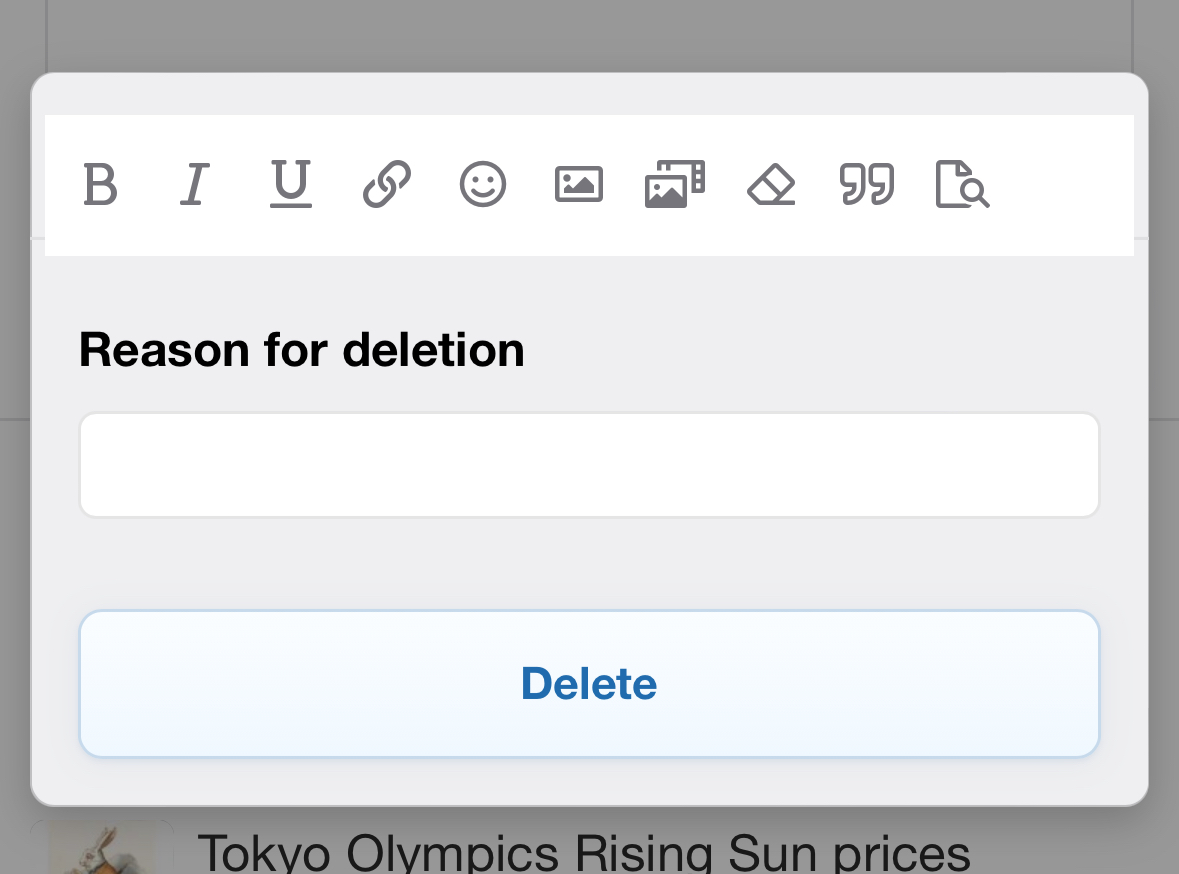
Task: Focus the Reason for deletion field
Action: pyautogui.click(x=589, y=465)
